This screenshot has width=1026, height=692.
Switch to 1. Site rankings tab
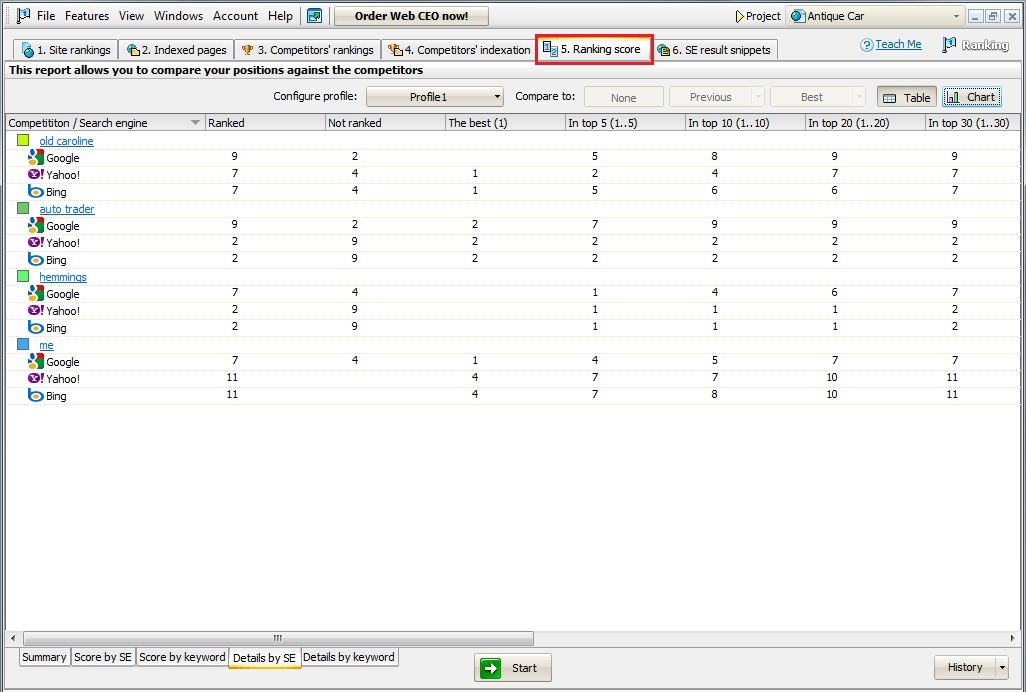(x=66, y=50)
